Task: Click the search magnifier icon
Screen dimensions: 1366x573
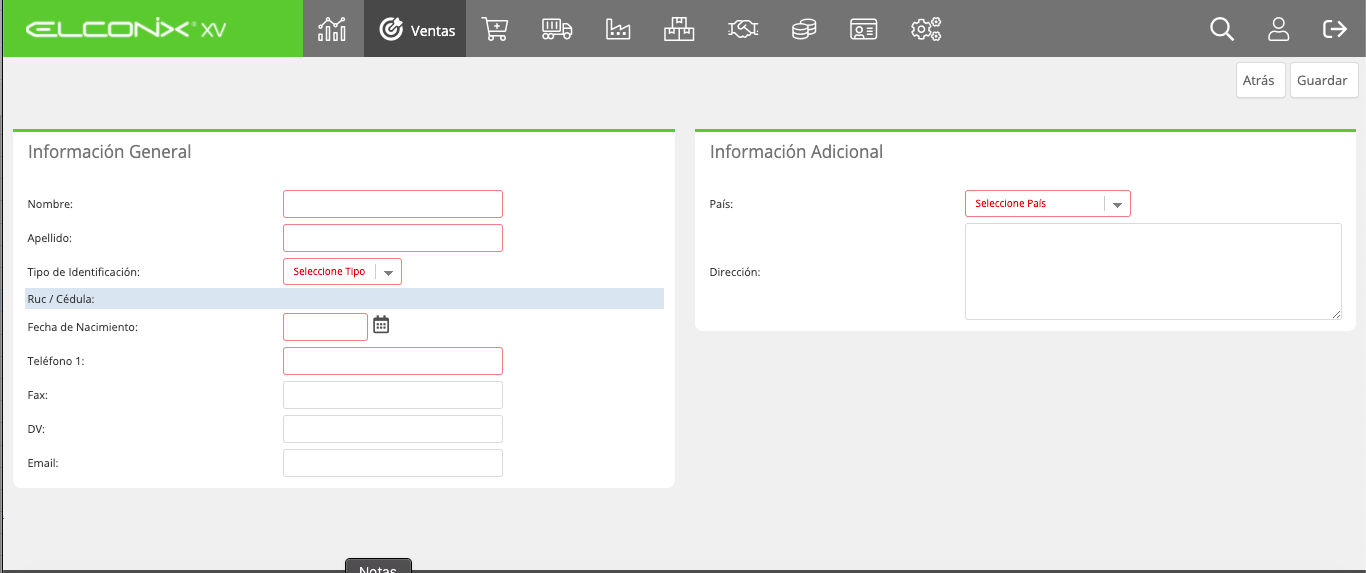Action: 1222,29
